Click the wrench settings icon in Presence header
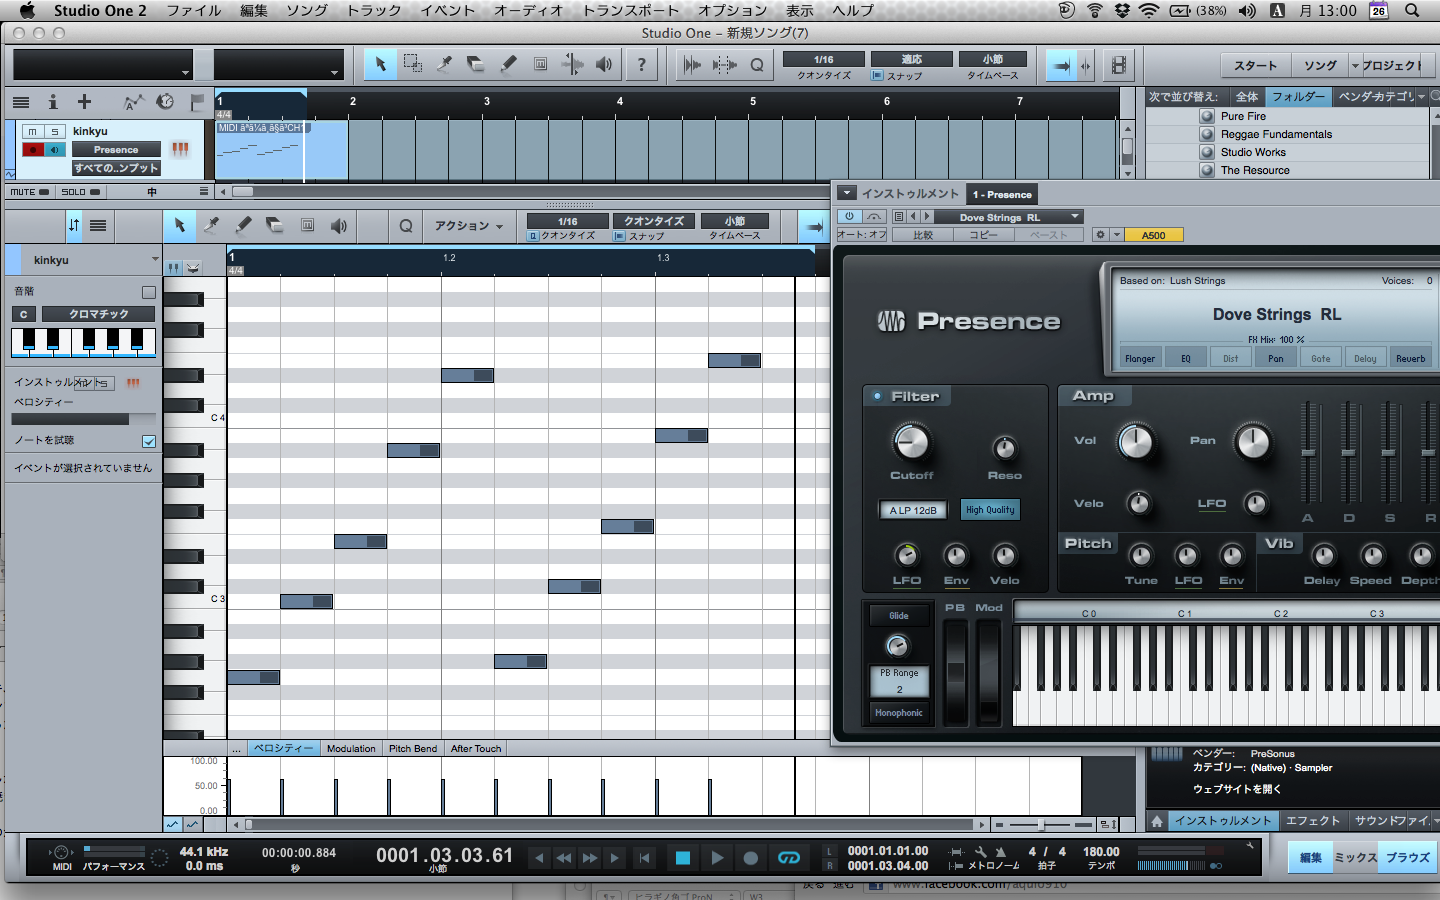 tap(1100, 235)
